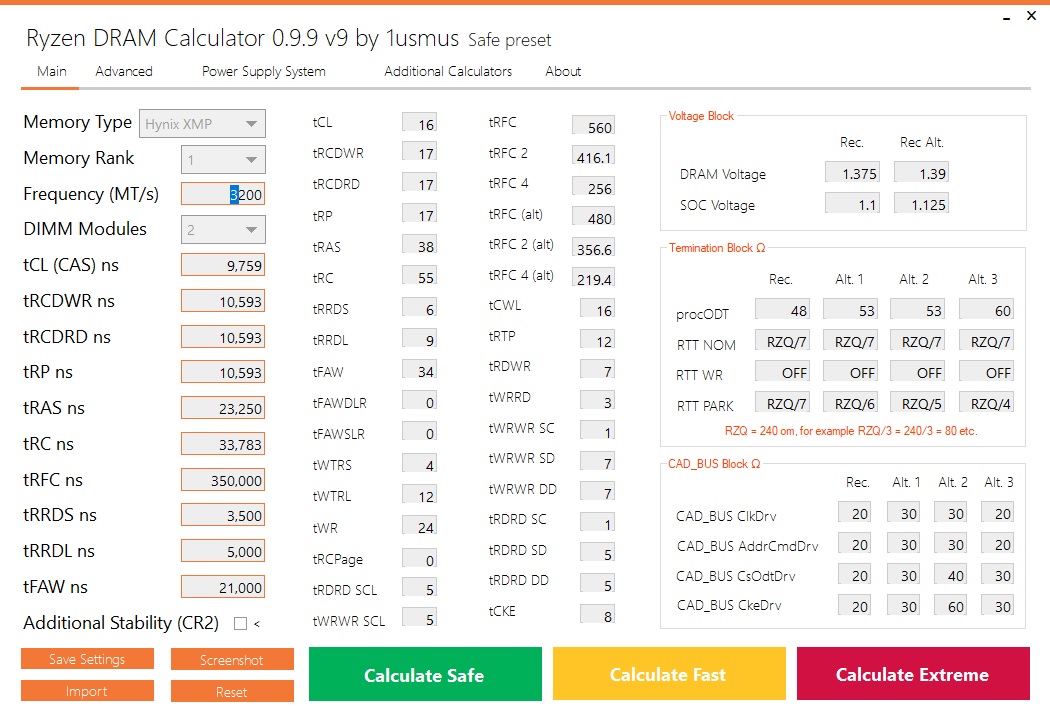Click RTT NOM Rec. value RZQ/7
The height and width of the screenshot is (726, 1050).
coord(782,341)
